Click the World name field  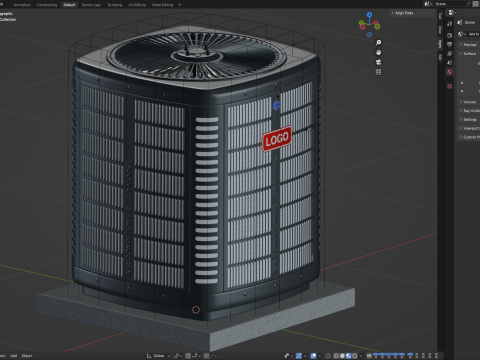[x=474, y=34]
